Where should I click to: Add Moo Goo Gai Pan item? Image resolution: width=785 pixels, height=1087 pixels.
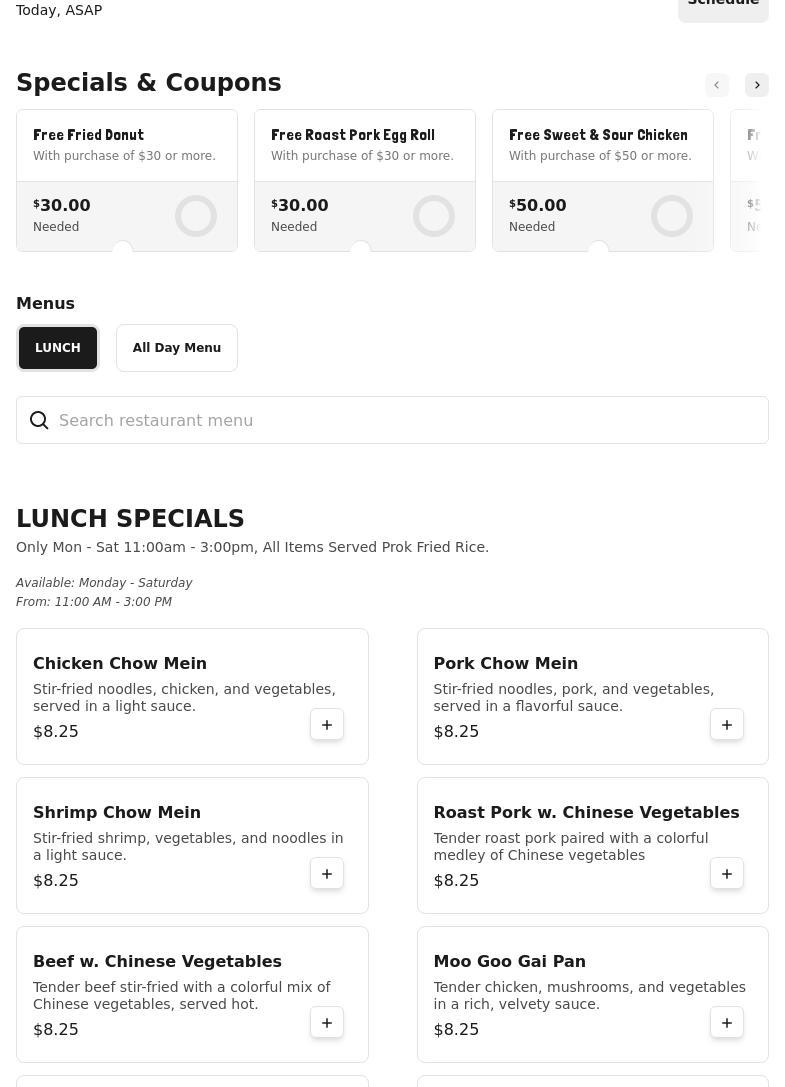click(x=727, y=1022)
